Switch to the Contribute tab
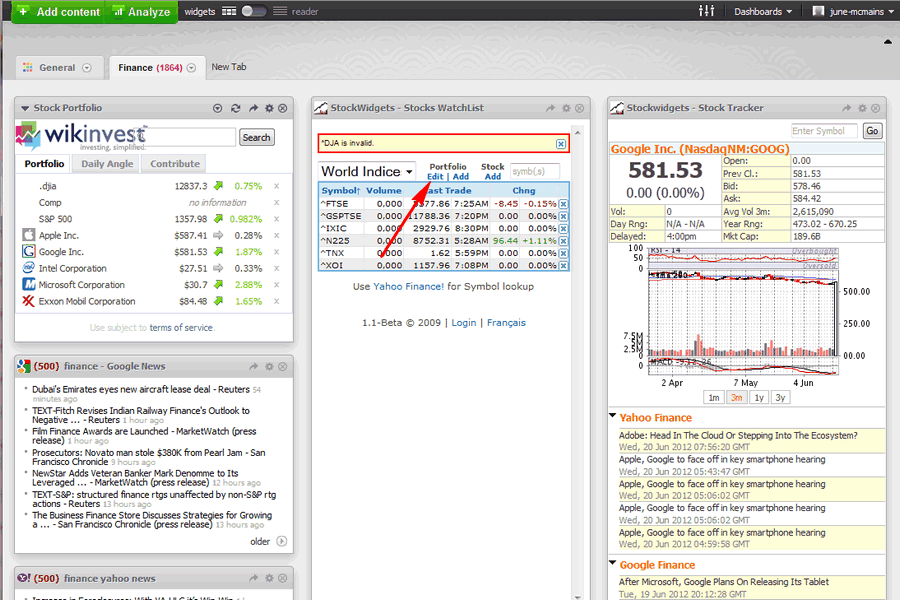The width and height of the screenshot is (900, 600). point(175,164)
